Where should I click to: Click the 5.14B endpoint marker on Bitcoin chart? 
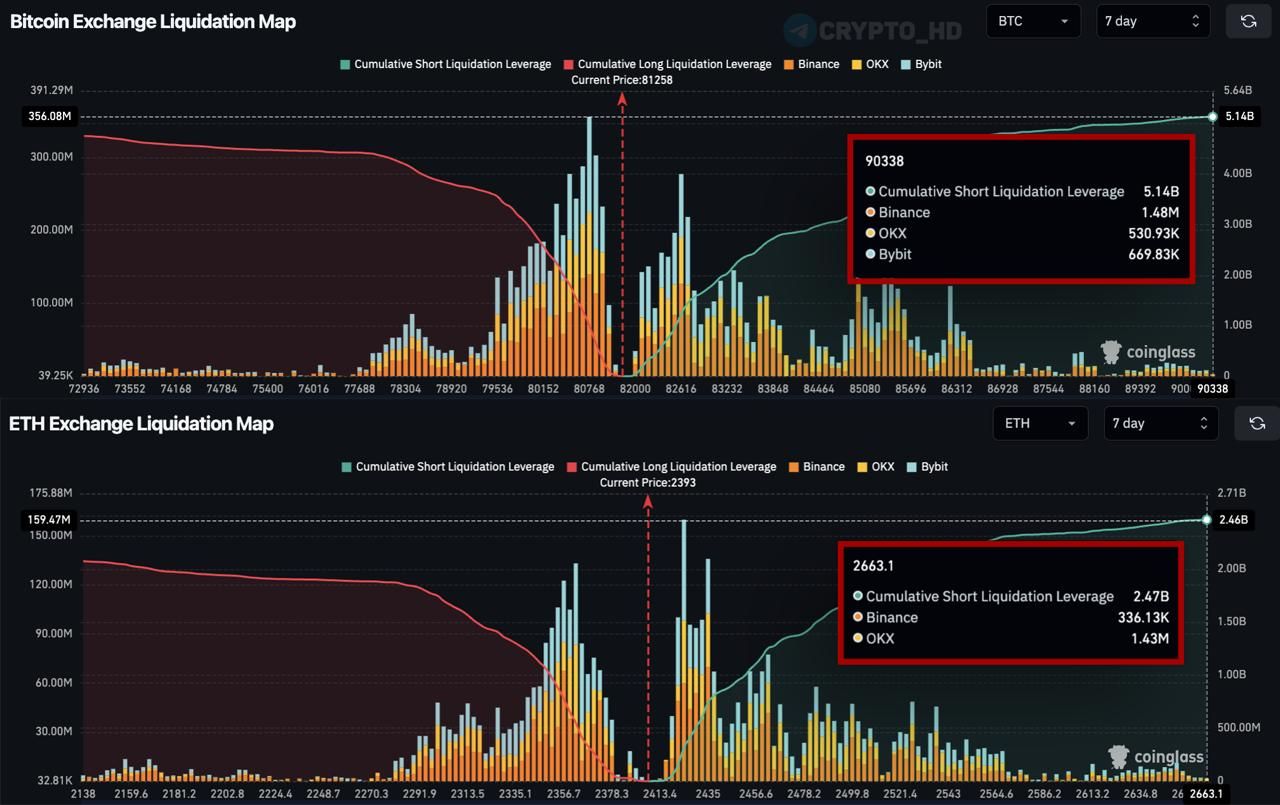click(x=1212, y=117)
